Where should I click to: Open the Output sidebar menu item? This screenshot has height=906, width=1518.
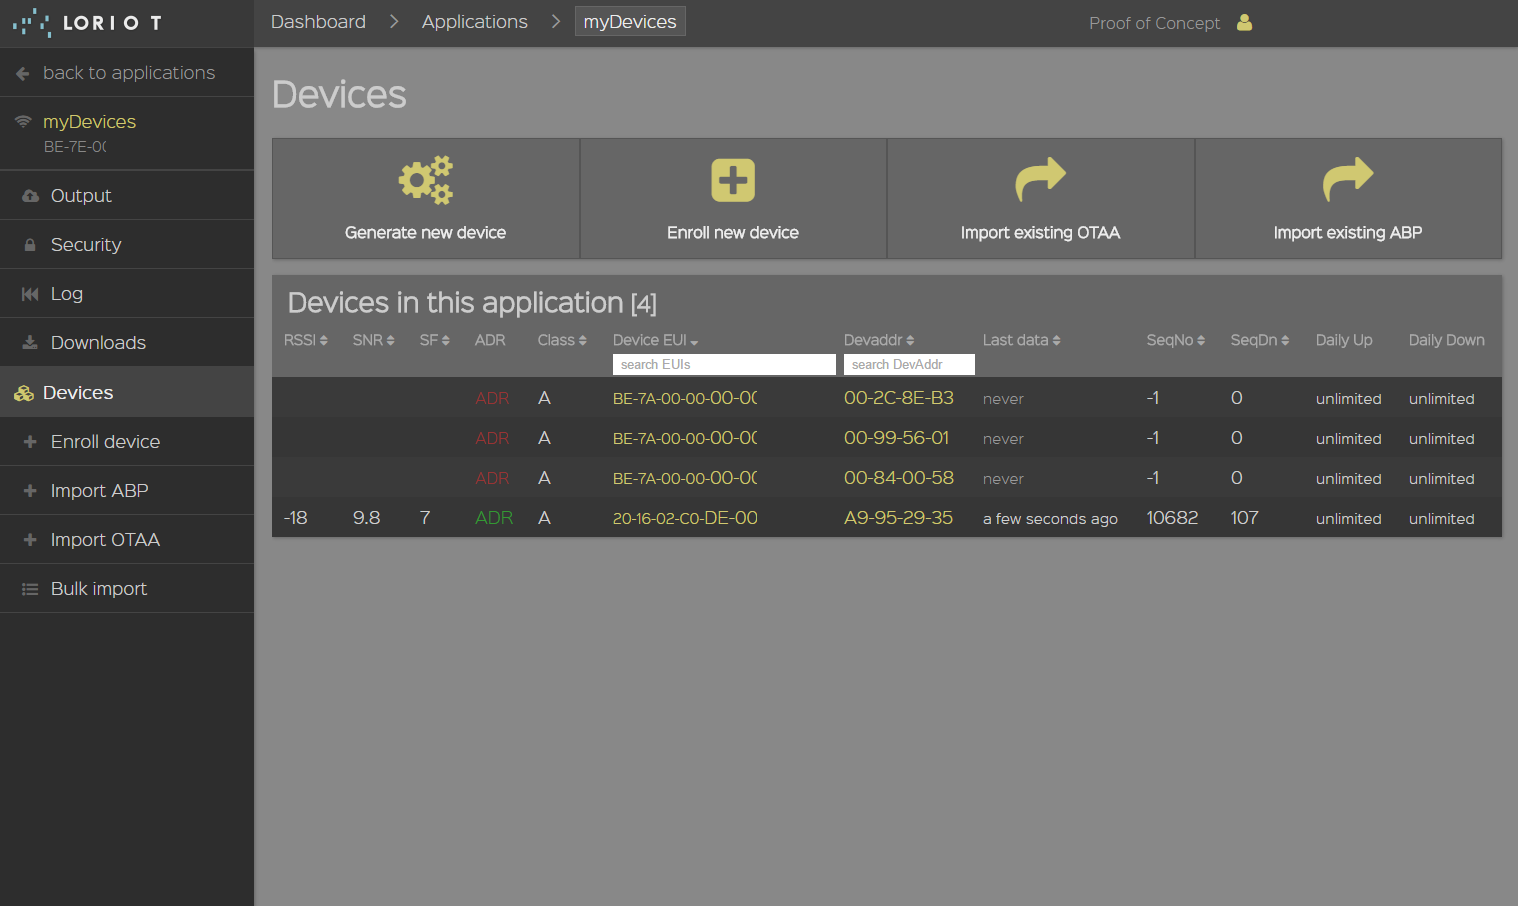127,196
